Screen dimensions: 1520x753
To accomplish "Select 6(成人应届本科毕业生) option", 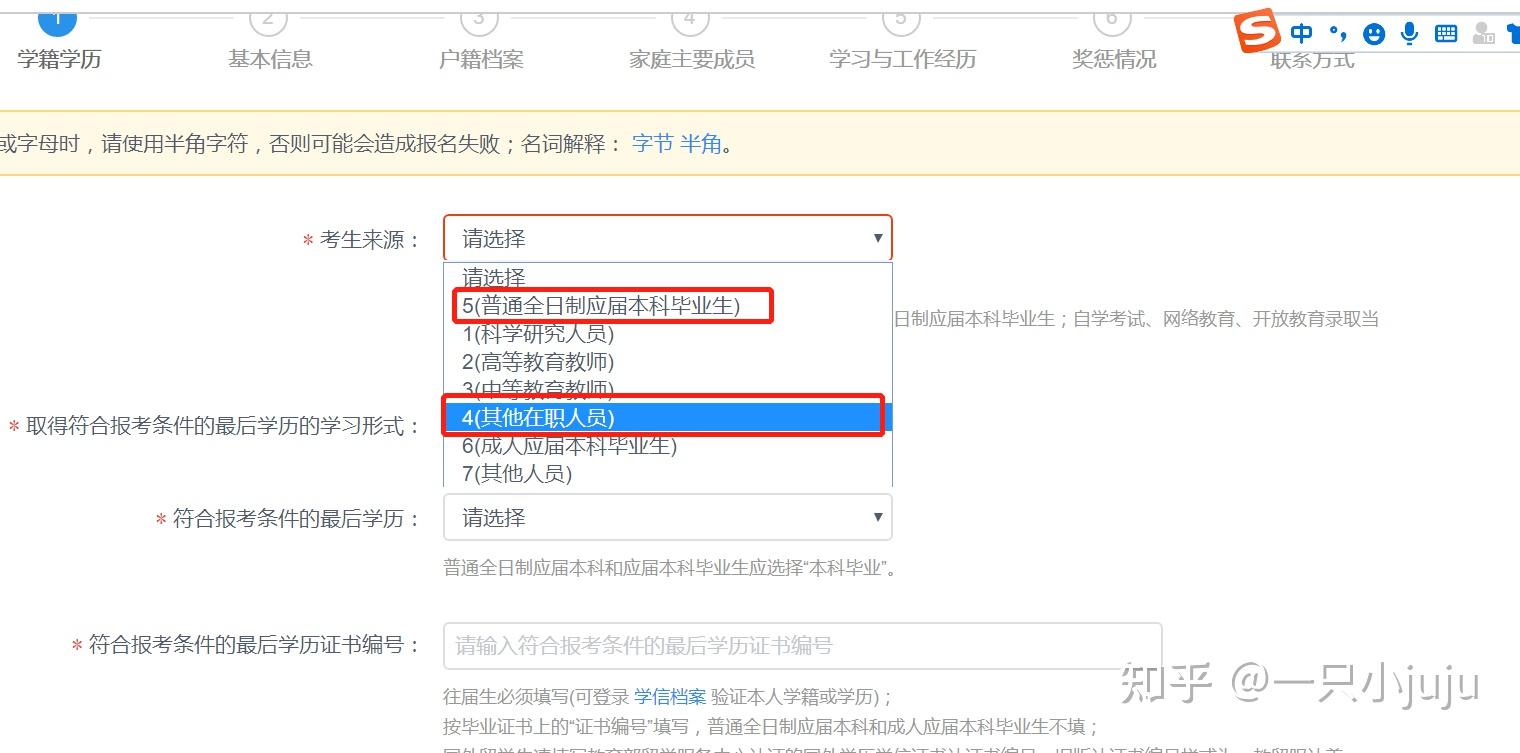I will coord(667,445).
